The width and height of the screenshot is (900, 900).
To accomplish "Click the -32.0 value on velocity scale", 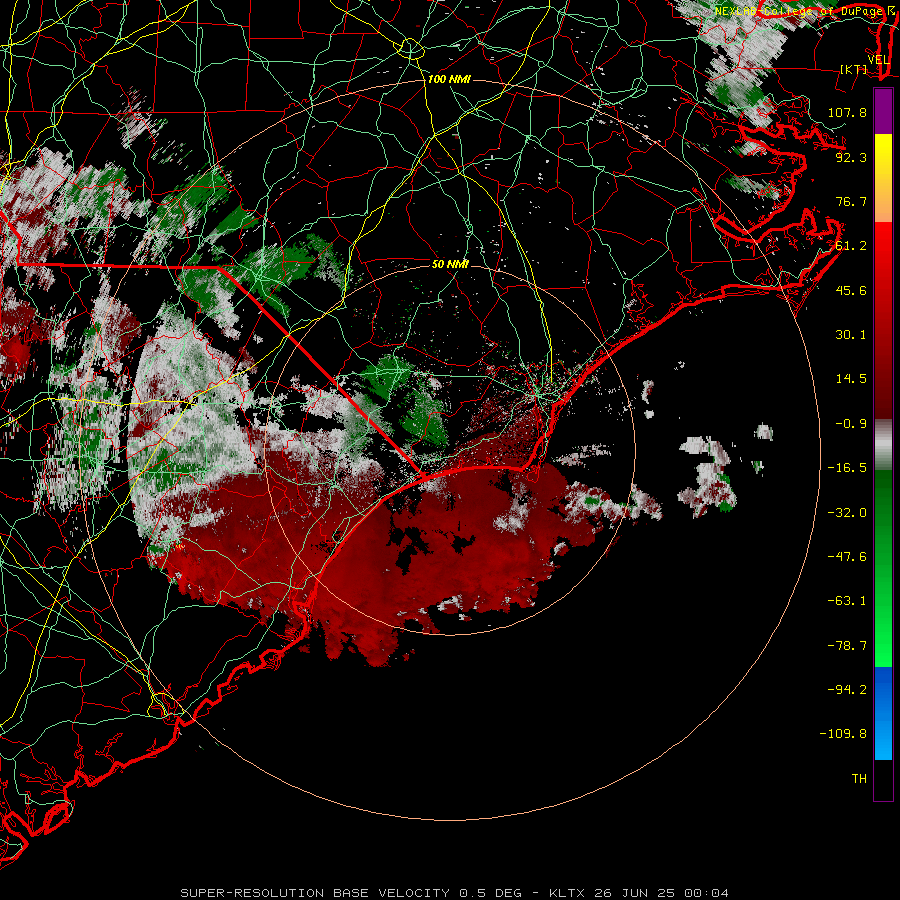I will (x=847, y=513).
